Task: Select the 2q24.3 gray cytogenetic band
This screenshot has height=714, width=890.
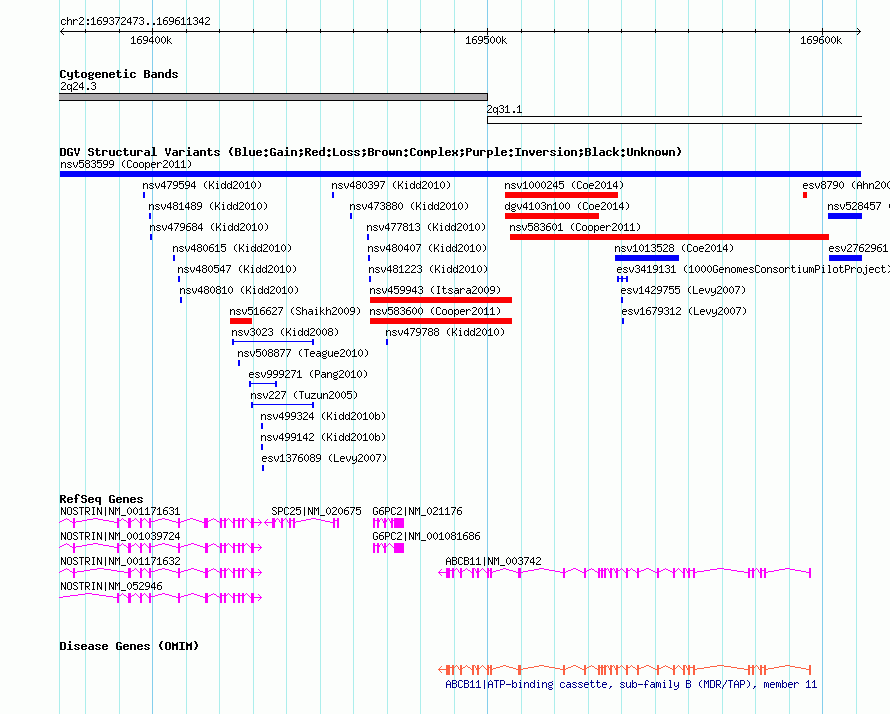Action: (x=273, y=97)
